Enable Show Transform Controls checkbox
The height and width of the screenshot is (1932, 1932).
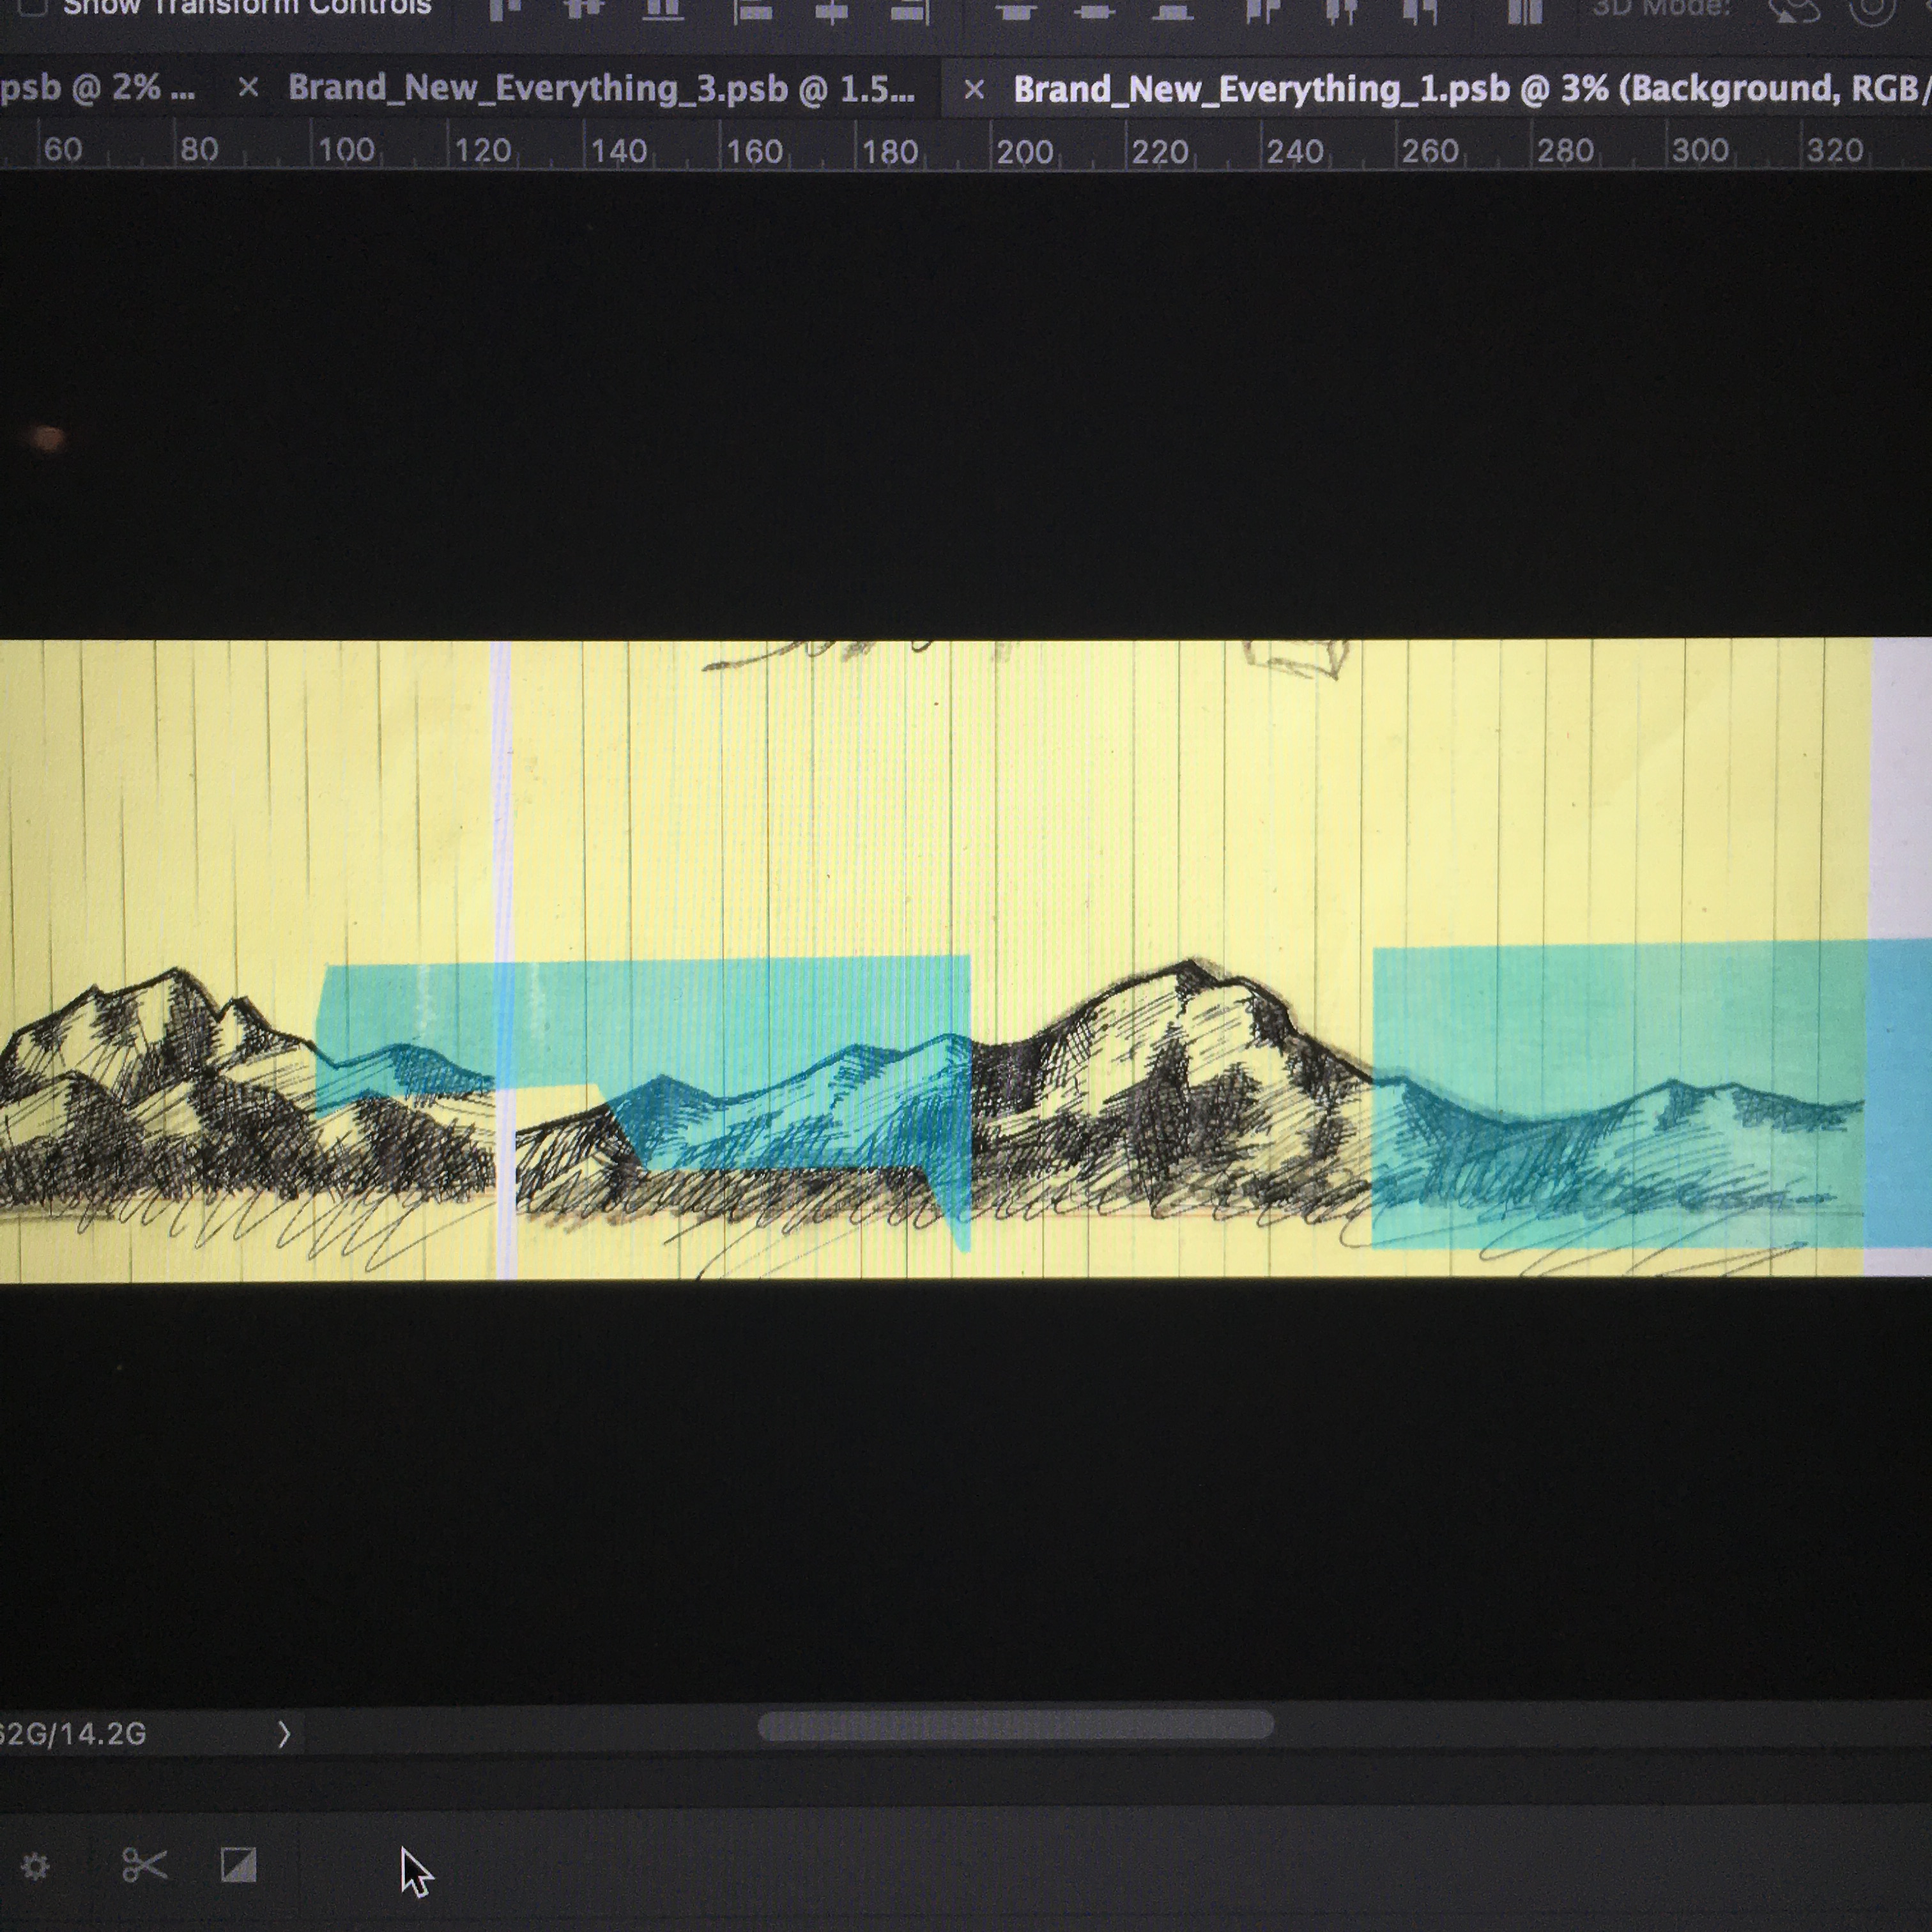(x=32, y=7)
